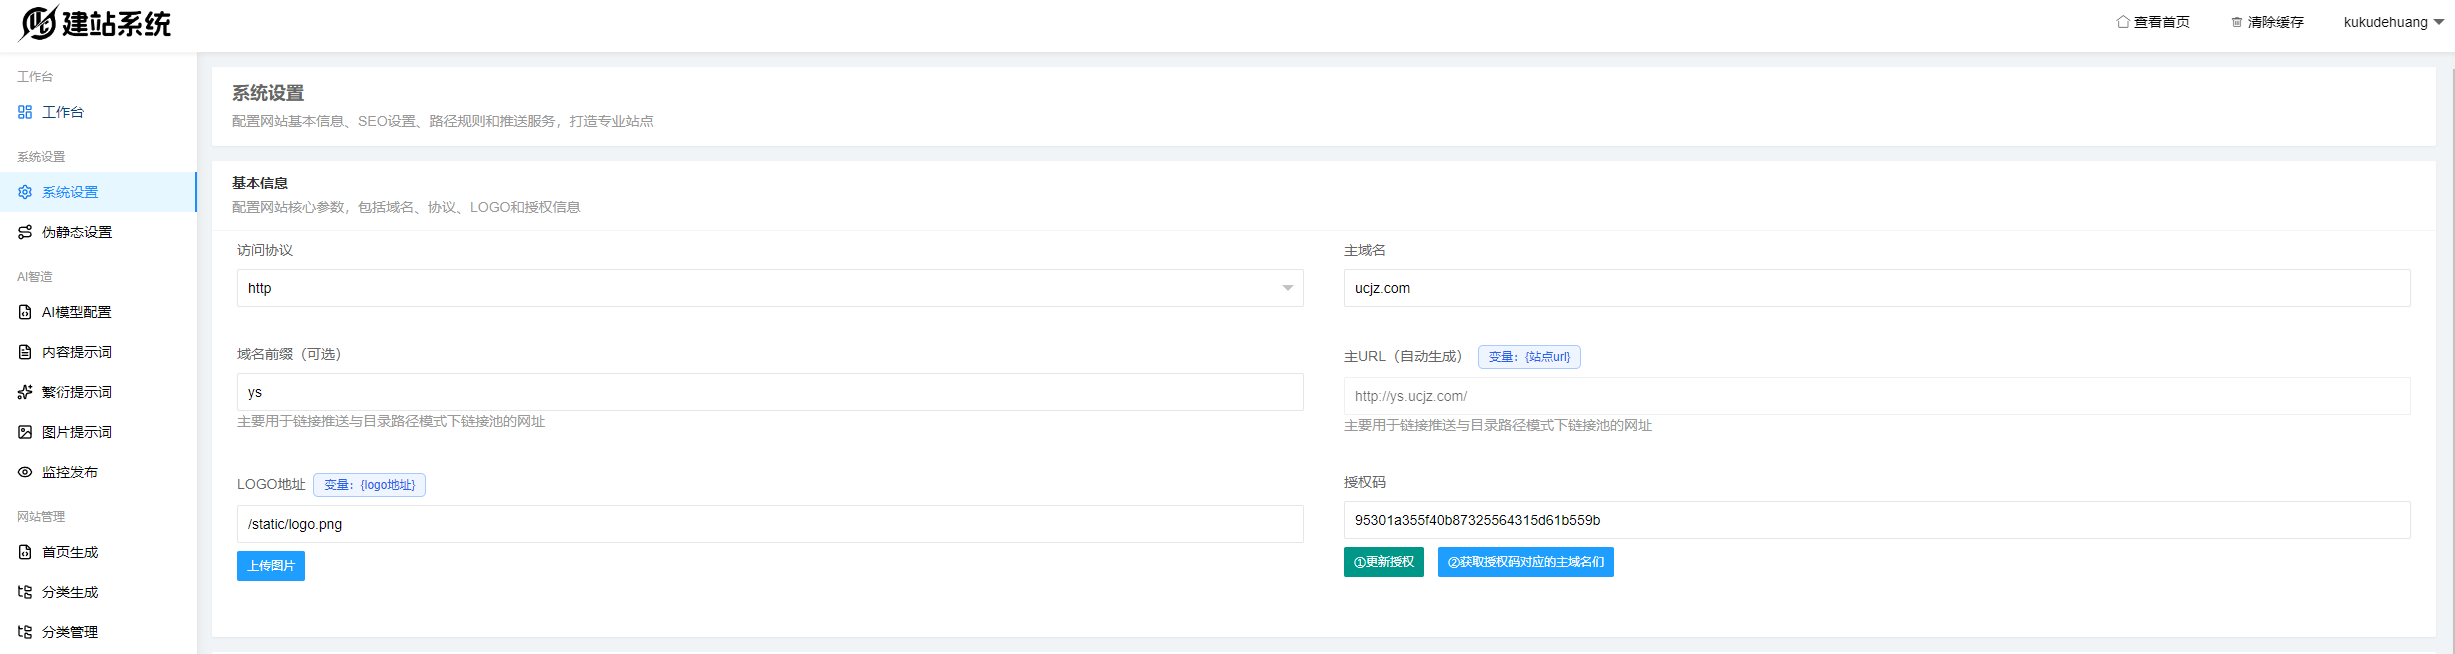Click the 内容提示词 document icon
Image resolution: width=2455 pixels, height=654 pixels.
(x=25, y=352)
